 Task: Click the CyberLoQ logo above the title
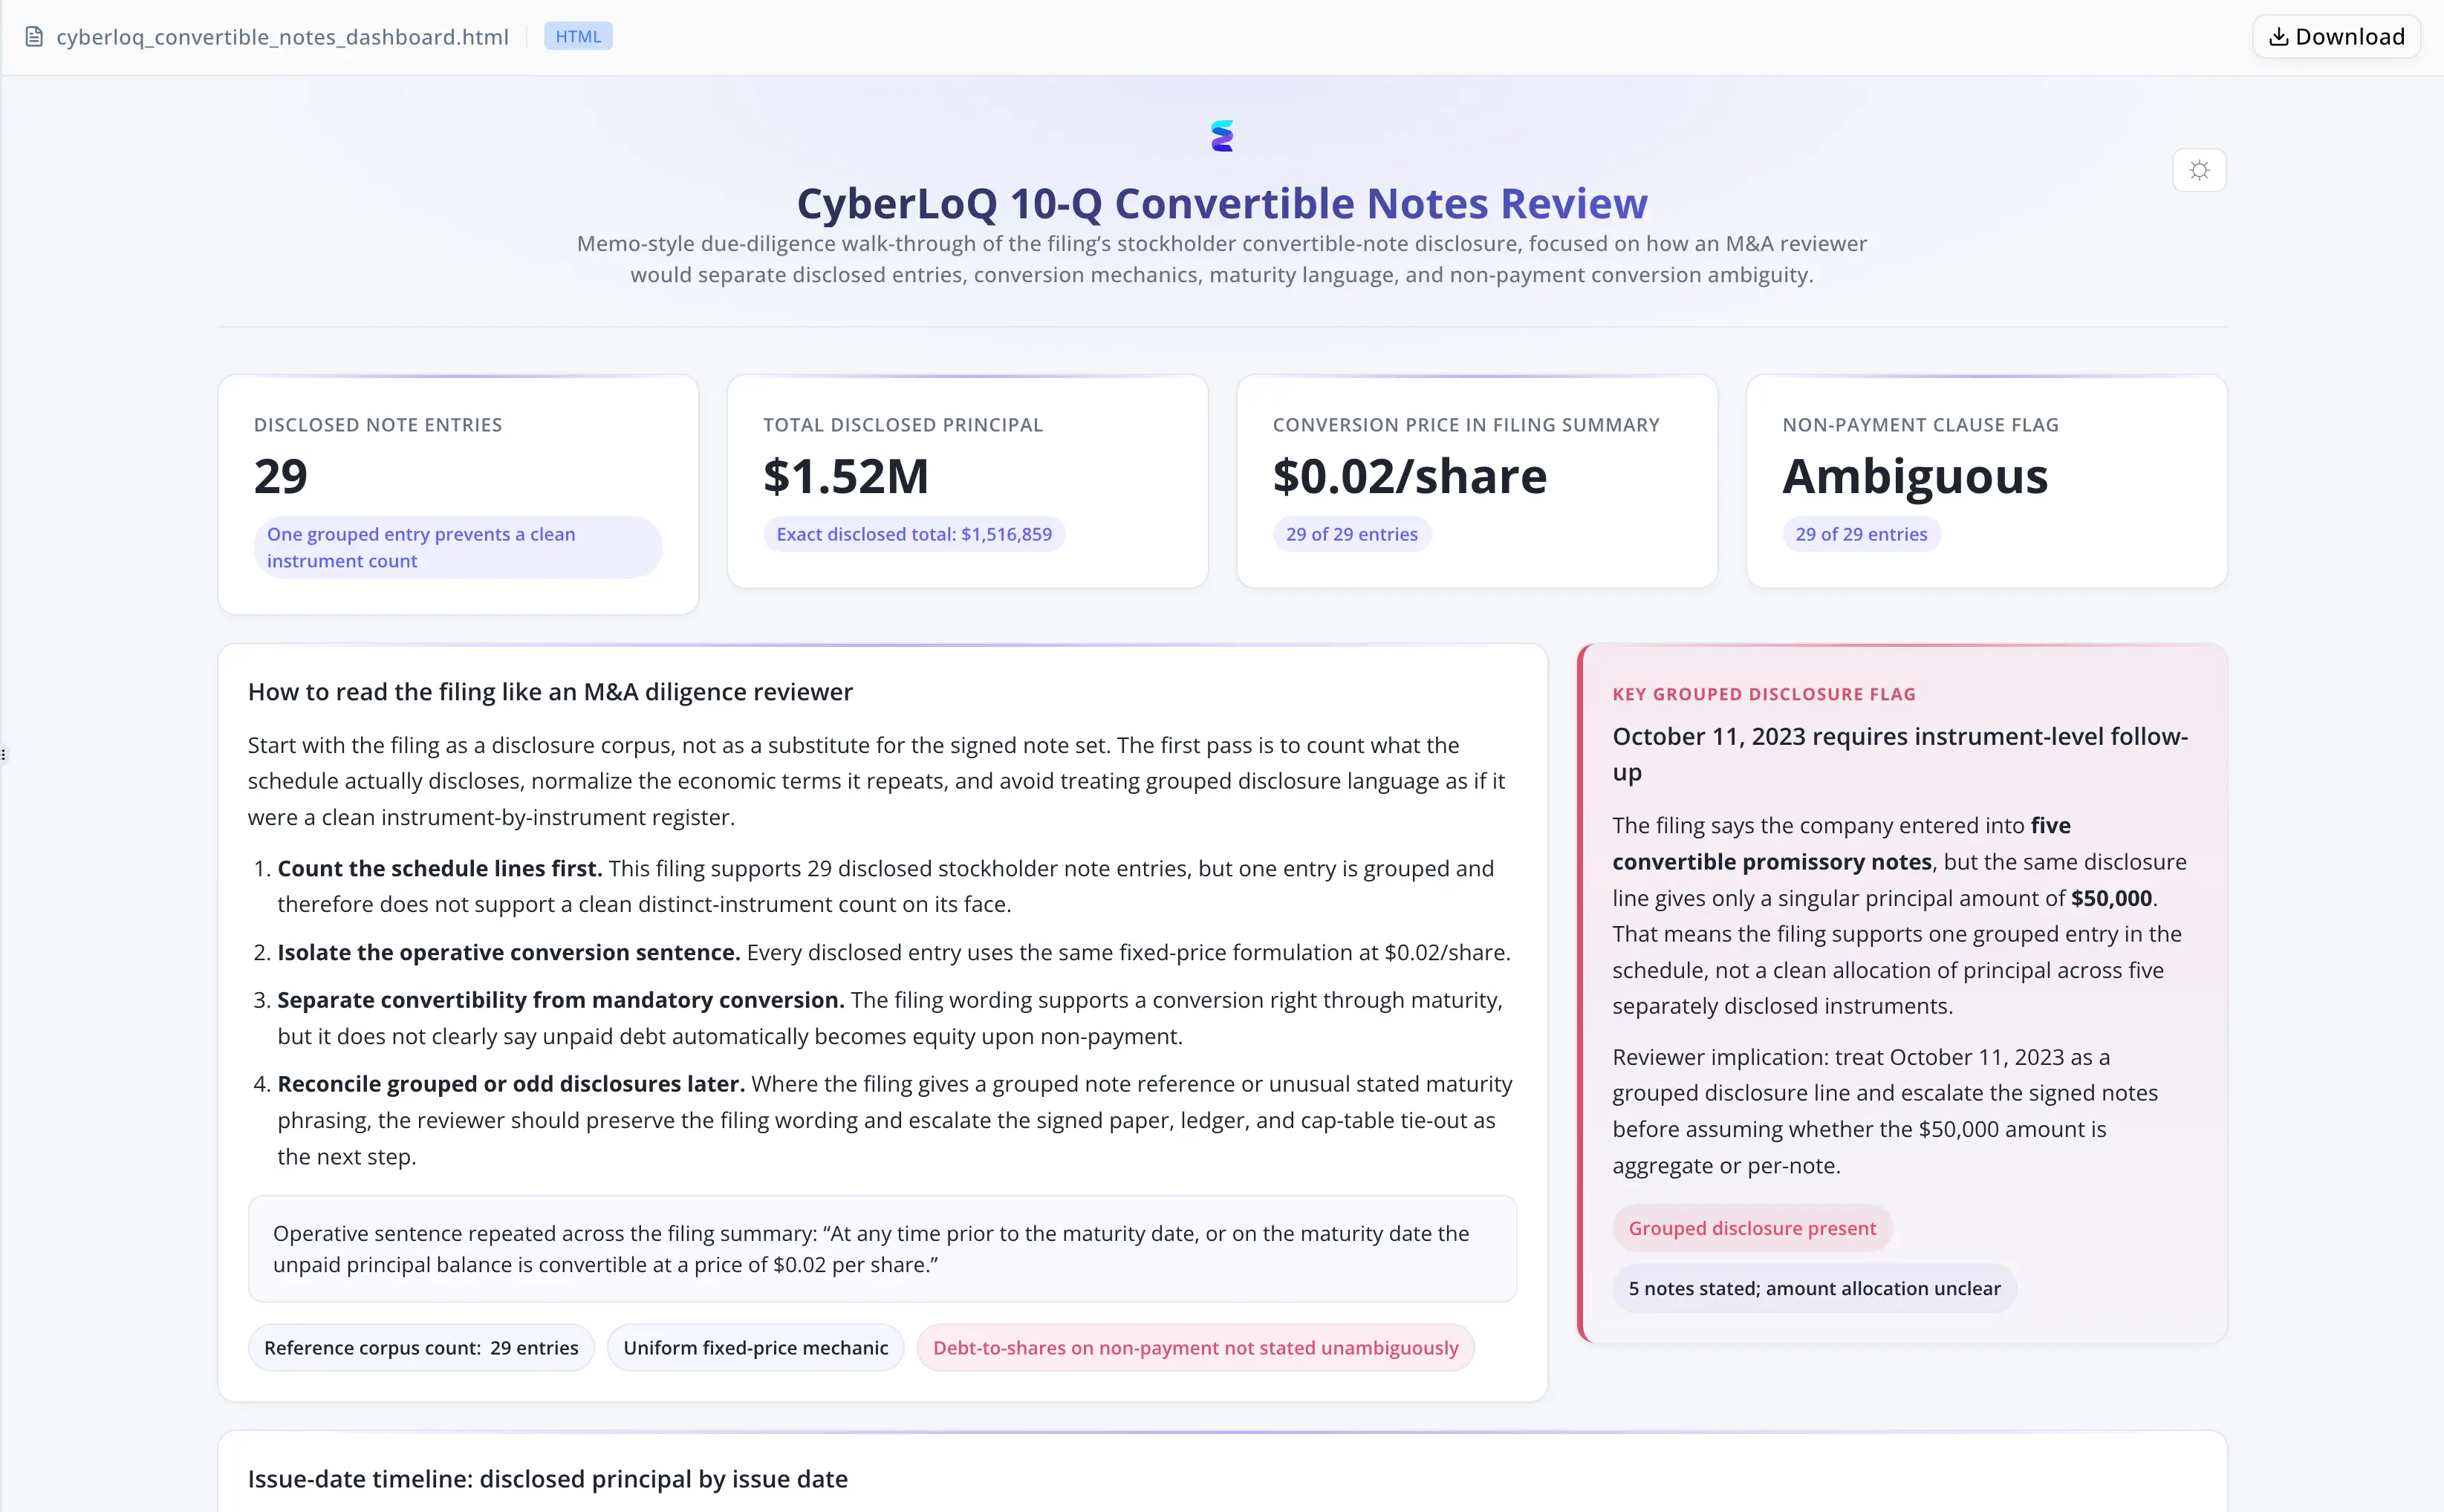(1222, 136)
